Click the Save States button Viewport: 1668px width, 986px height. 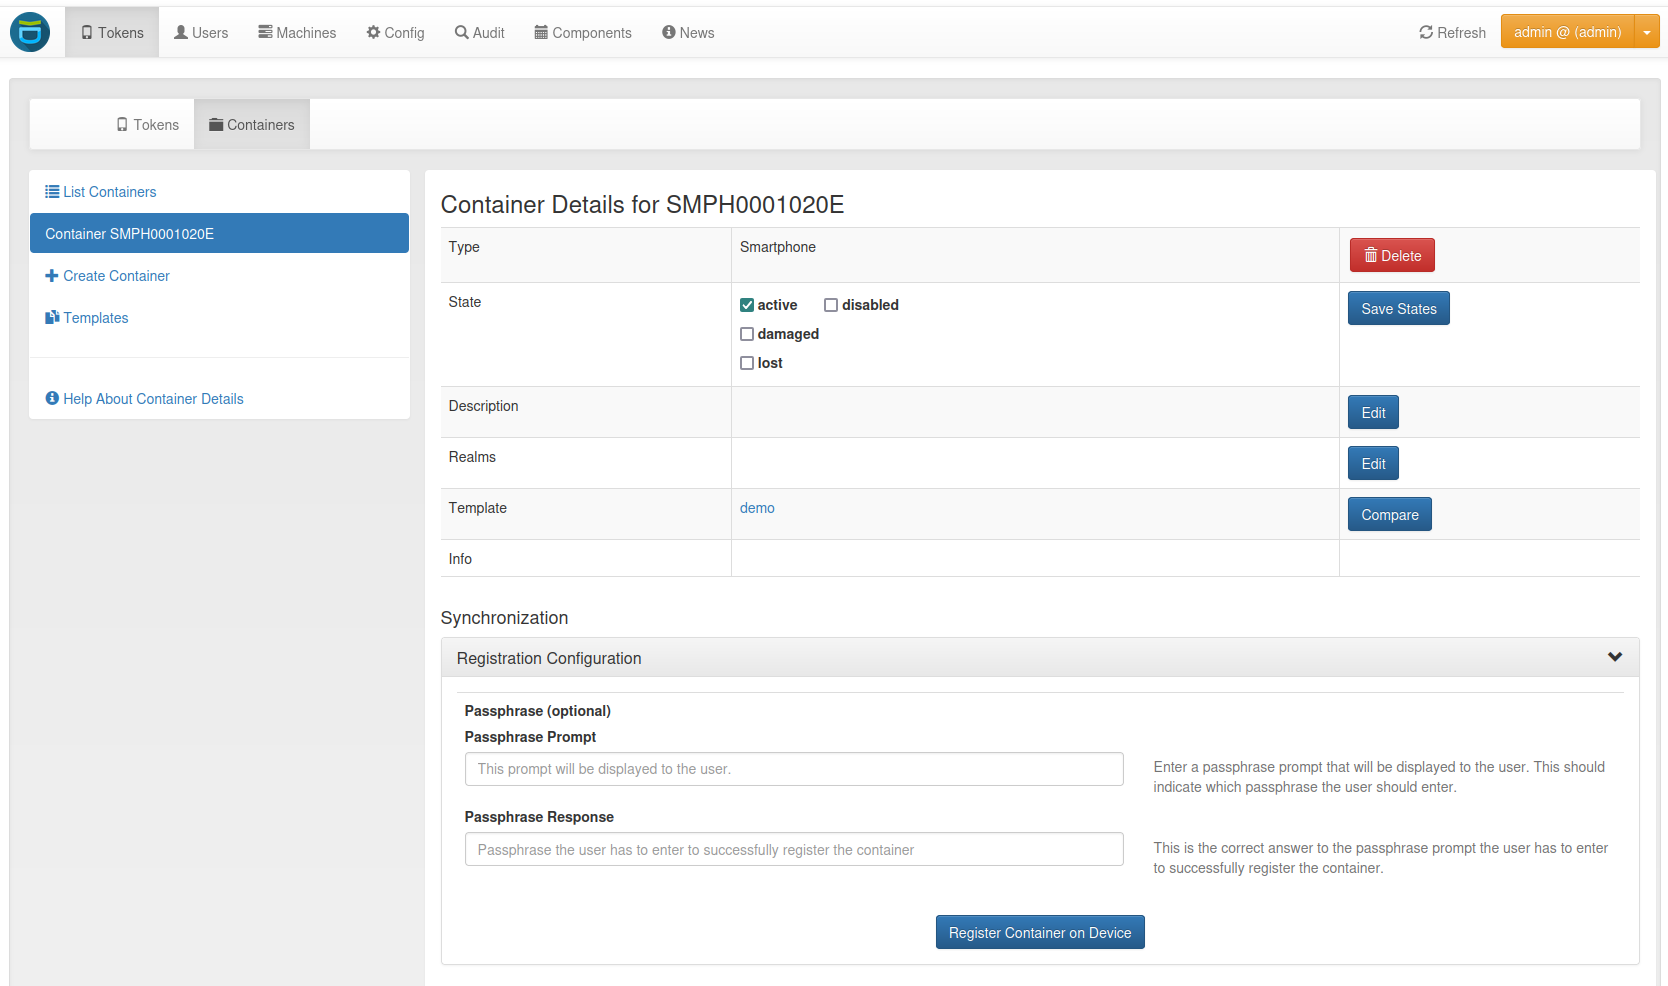point(1398,308)
